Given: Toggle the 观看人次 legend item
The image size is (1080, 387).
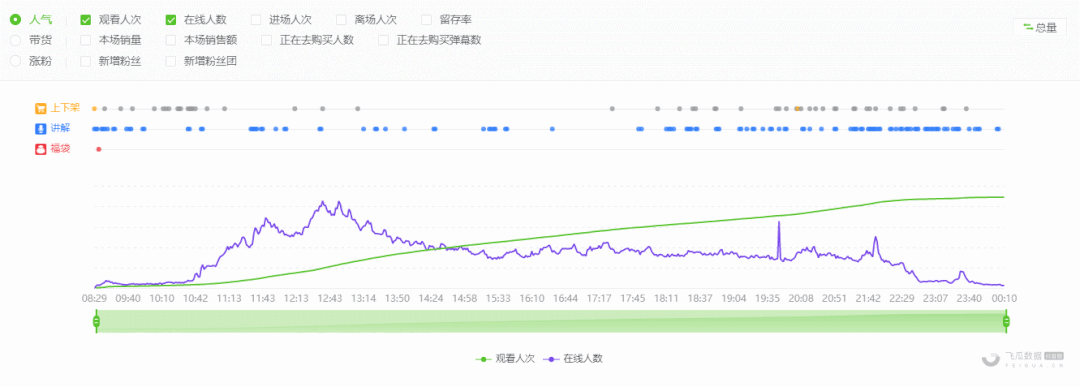Looking at the screenshot, I should pos(505,359).
